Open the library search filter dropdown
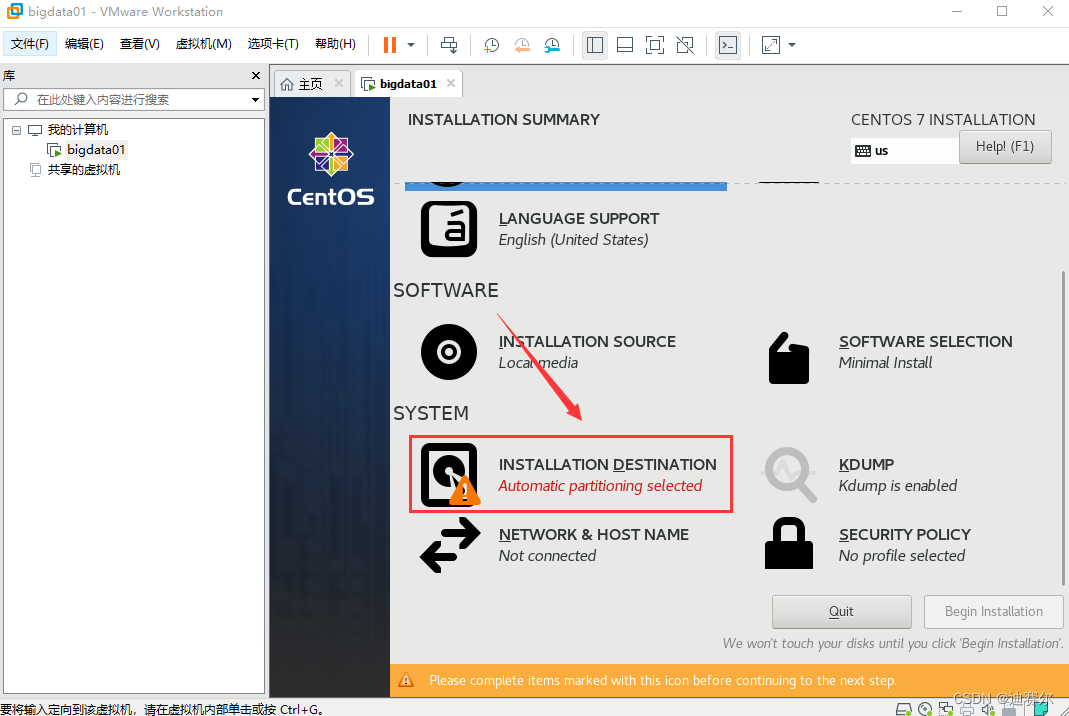The image size is (1069, 716). [255, 100]
